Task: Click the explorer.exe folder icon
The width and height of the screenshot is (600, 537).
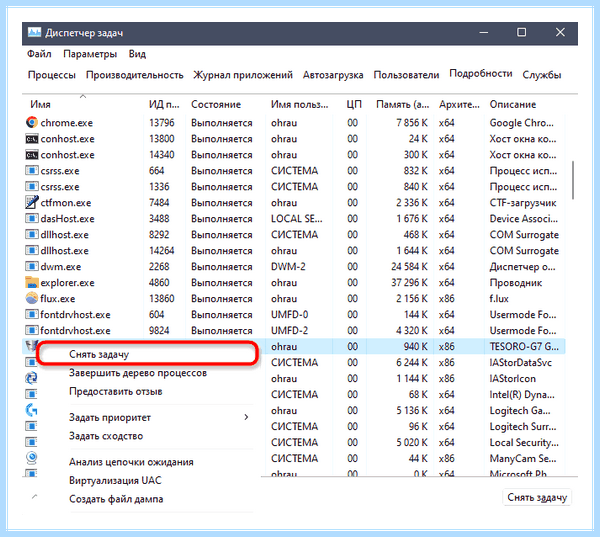Action: pyautogui.click(x=32, y=282)
